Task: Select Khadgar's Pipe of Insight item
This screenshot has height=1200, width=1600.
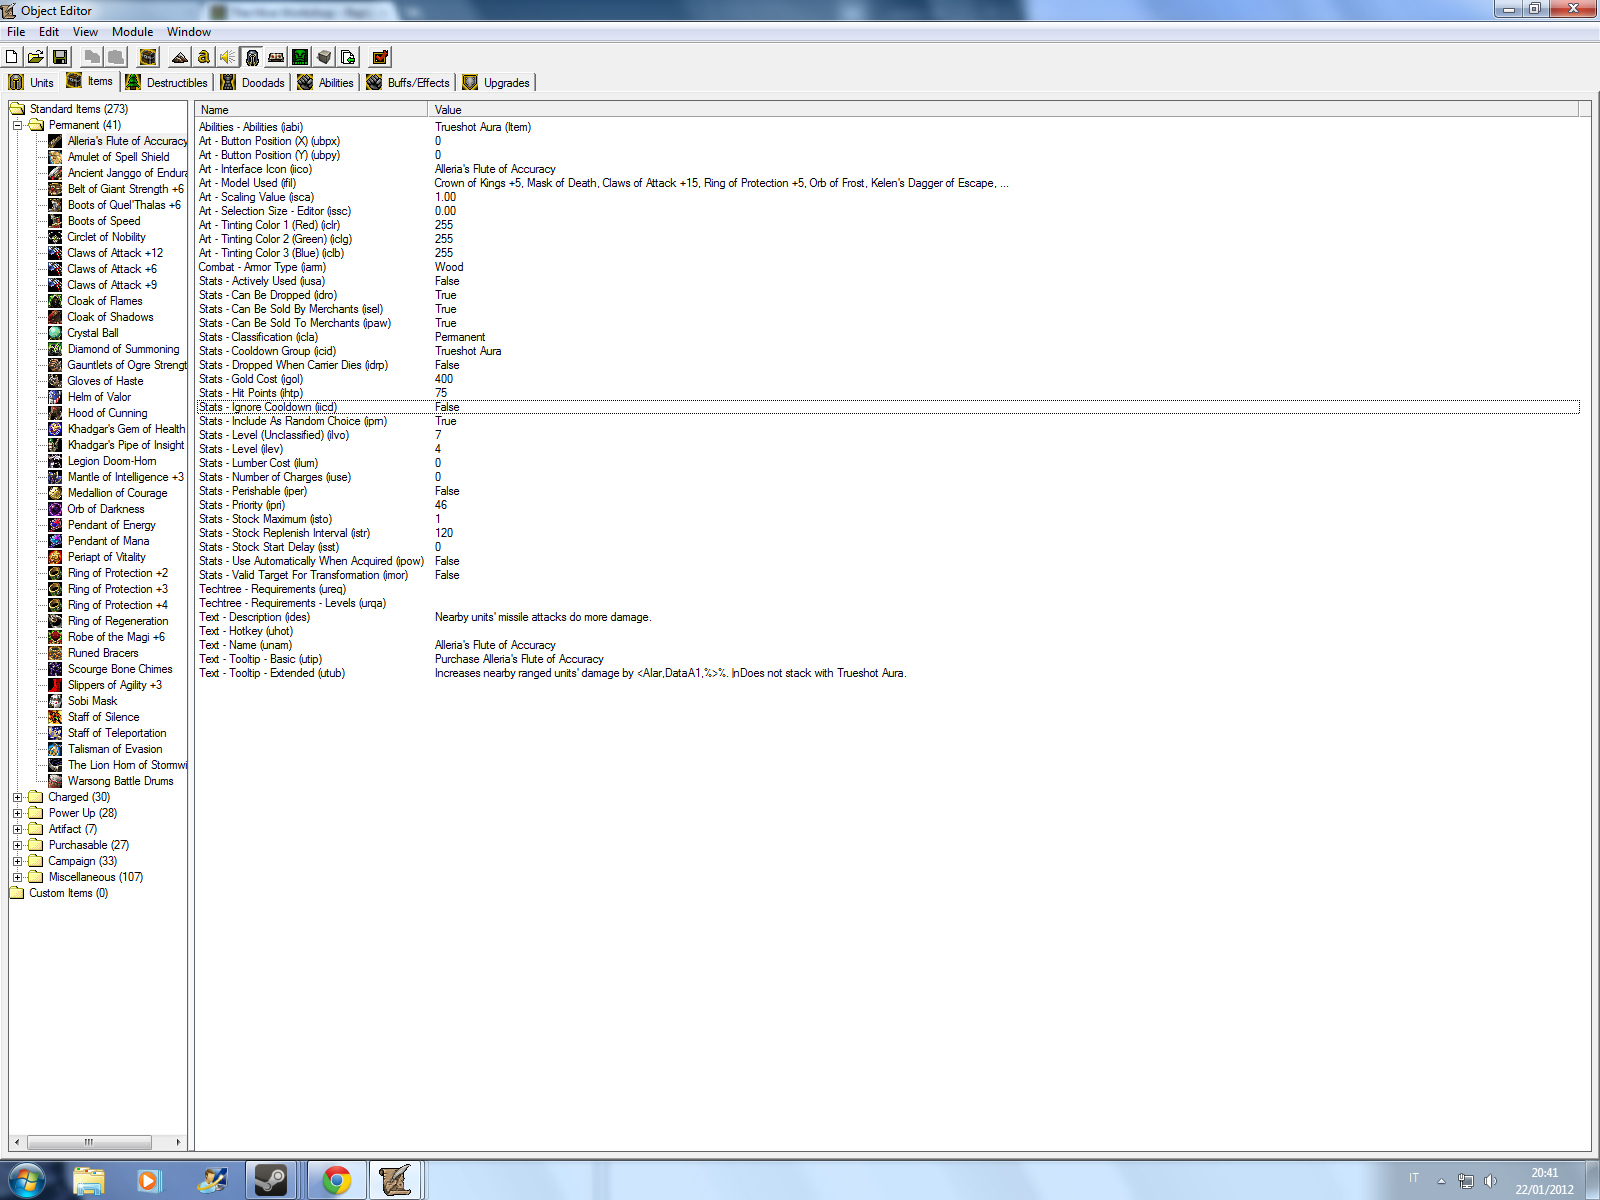Action: 126,445
